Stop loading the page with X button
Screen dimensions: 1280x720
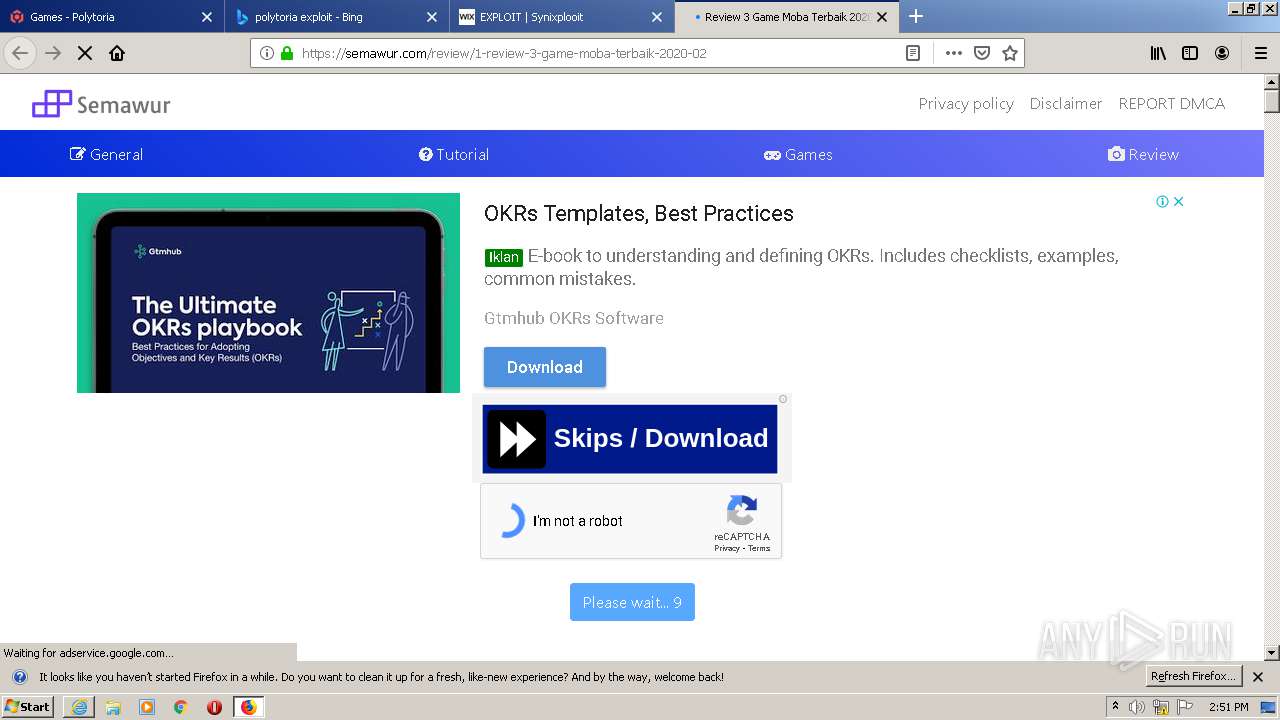pyautogui.click(x=85, y=53)
